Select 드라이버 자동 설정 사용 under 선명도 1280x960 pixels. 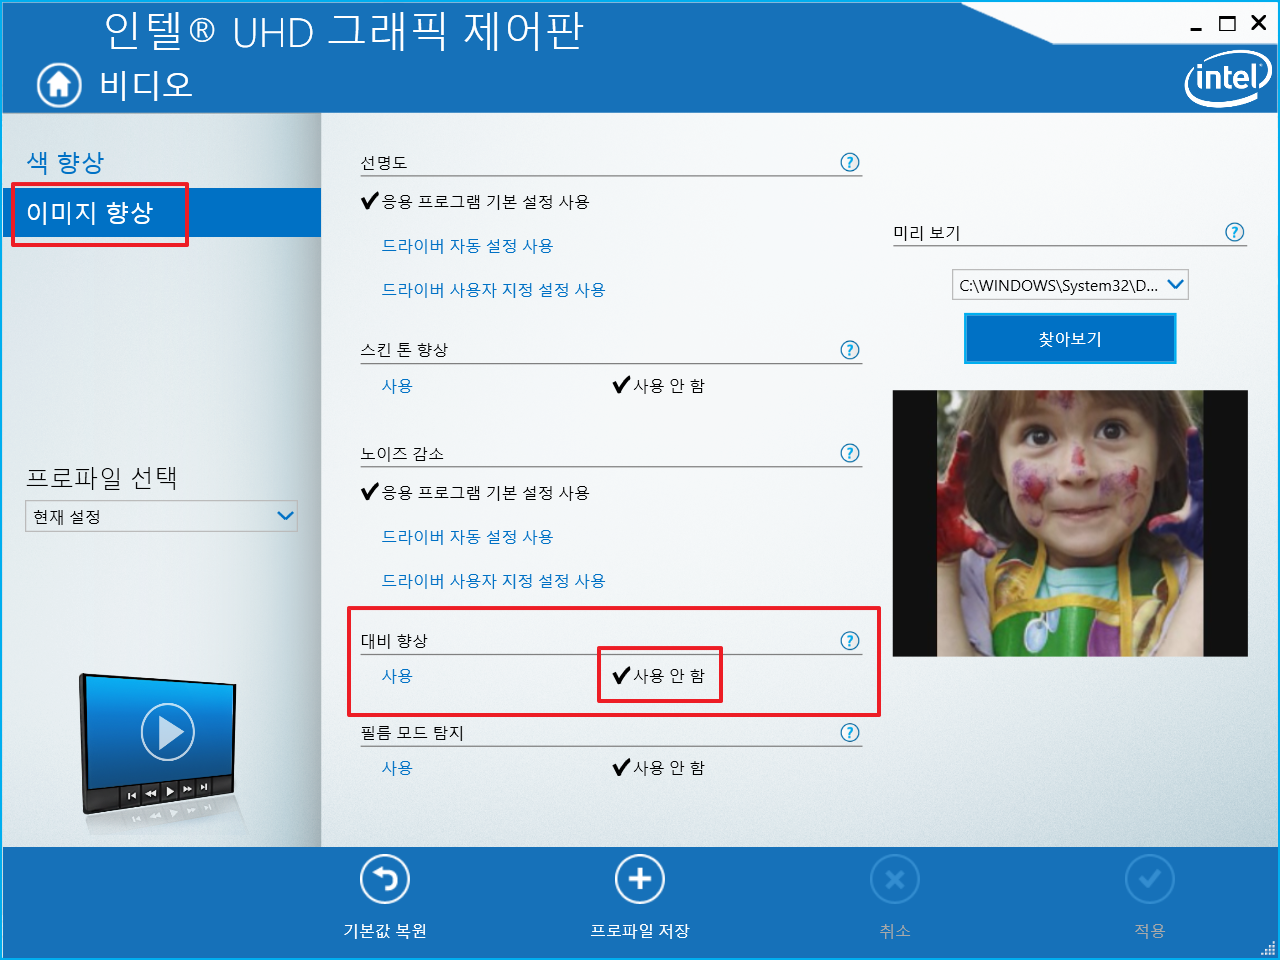coord(467,246)
